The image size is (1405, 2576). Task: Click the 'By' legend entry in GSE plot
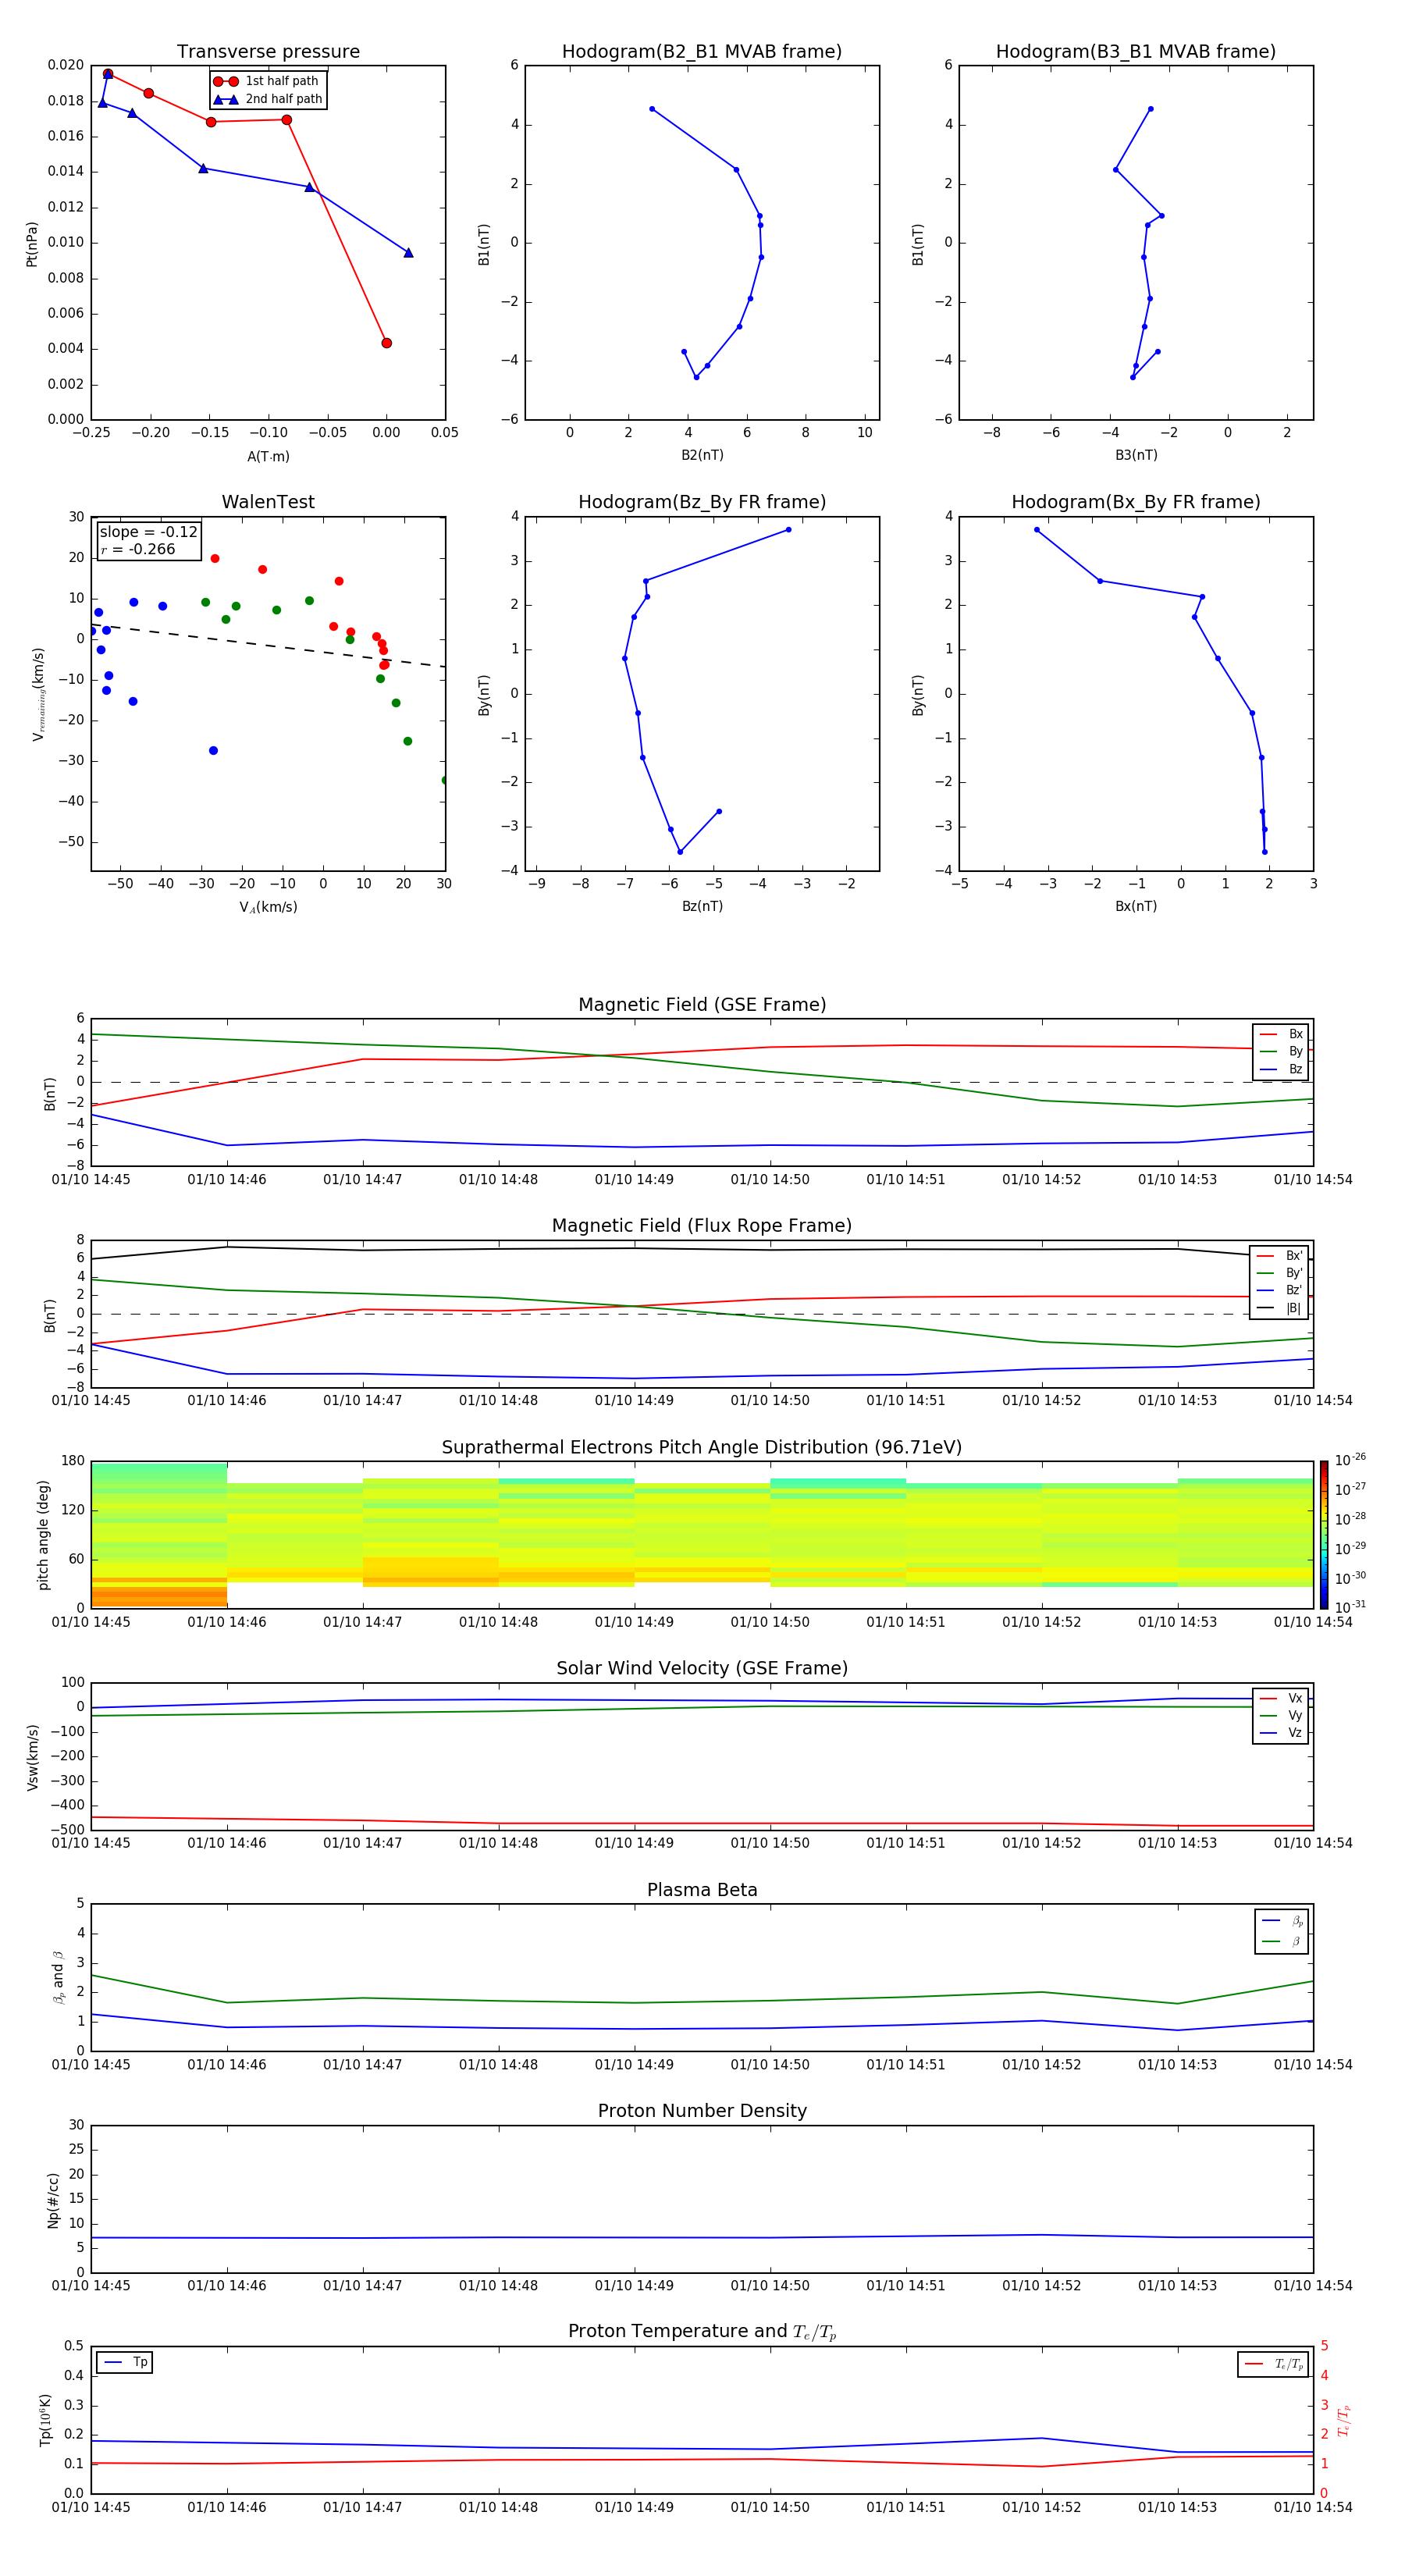(x=1281, y=1052)
